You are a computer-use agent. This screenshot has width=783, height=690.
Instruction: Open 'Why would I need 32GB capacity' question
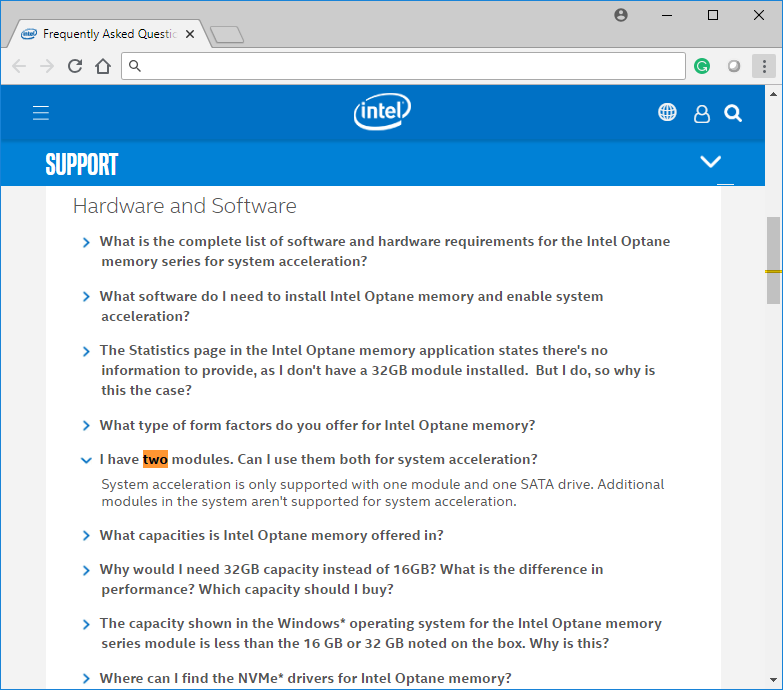click(352, 579)
